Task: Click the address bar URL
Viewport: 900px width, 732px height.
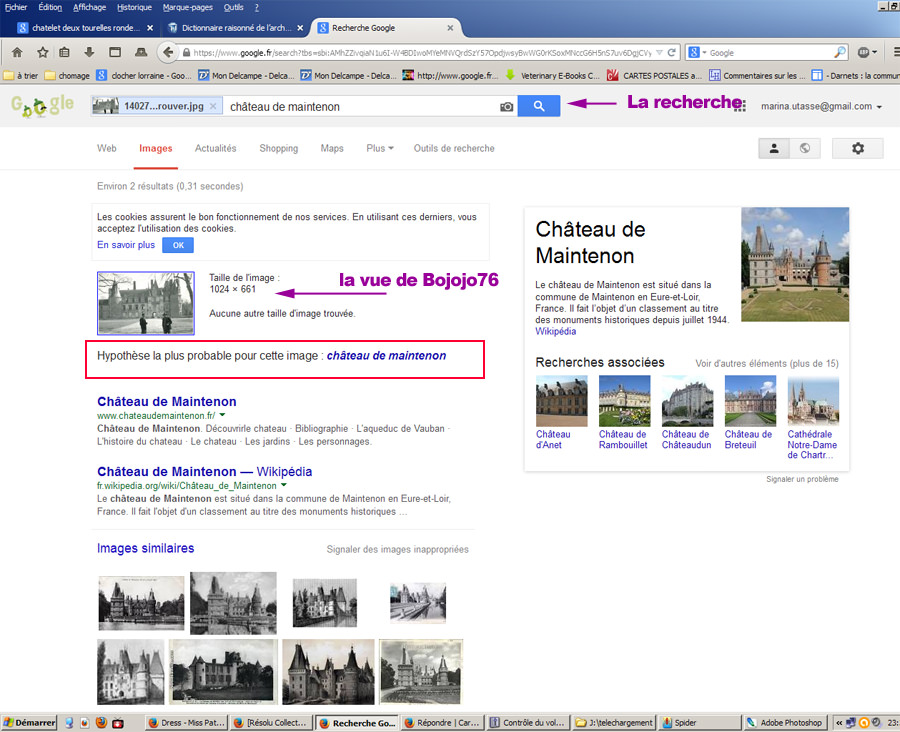Action: tap(422, 52)
